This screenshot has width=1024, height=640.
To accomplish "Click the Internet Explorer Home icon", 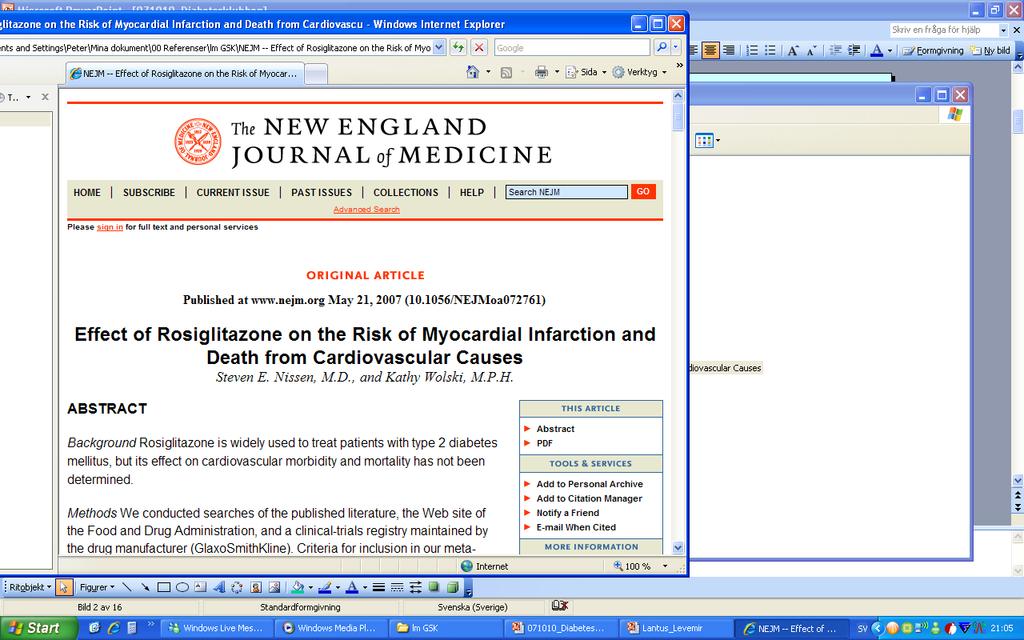I will click(x=473, y=72).
